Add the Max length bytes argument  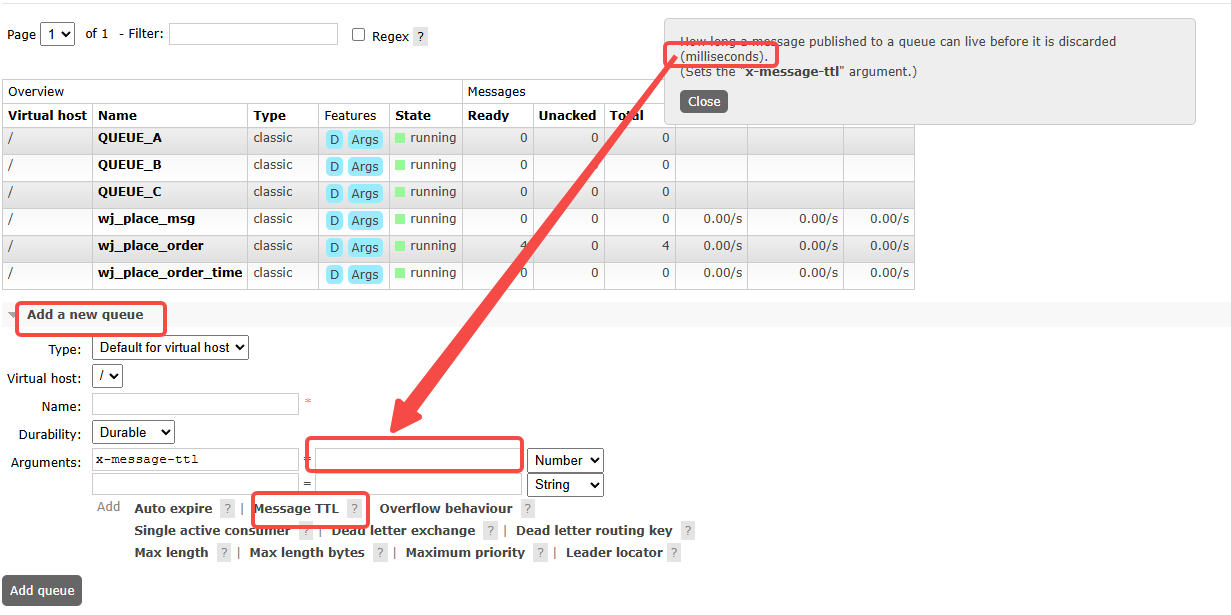pyautogui.click(x=307, y=553)
